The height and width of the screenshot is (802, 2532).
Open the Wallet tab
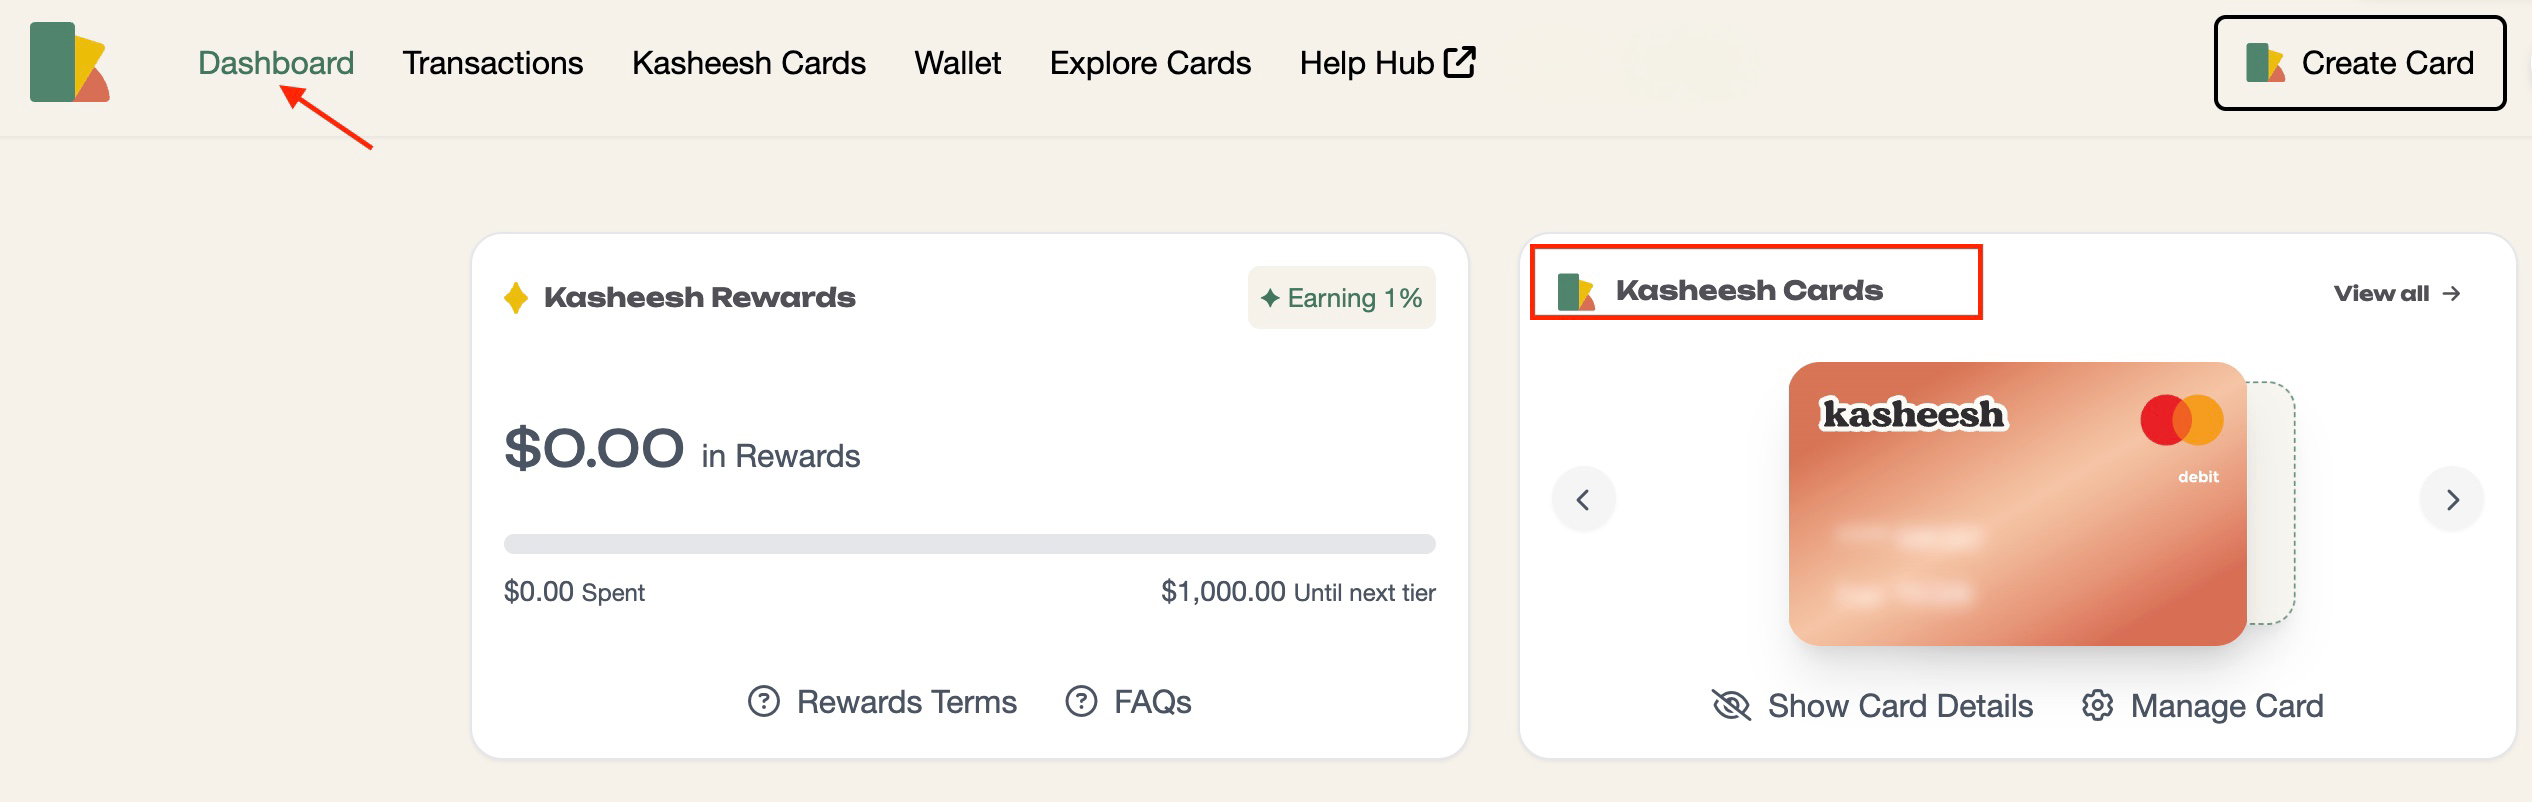pos(957,63)
